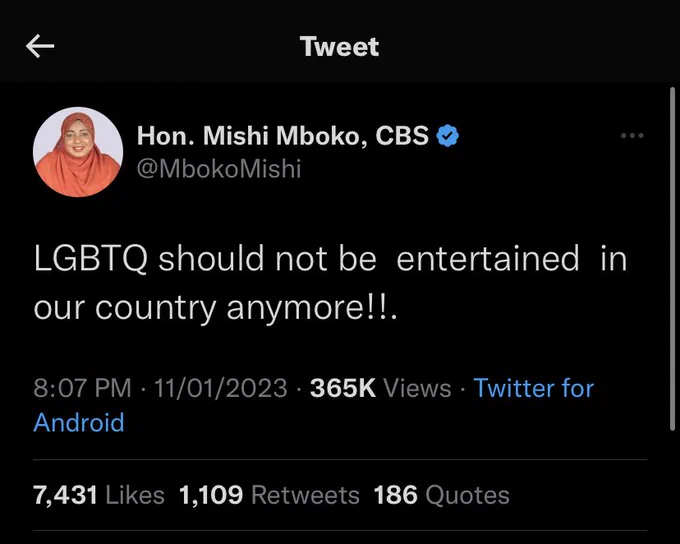This screenshot has height=544, width=680.
Task: Click the 365K Views counter
Action: 381,387
